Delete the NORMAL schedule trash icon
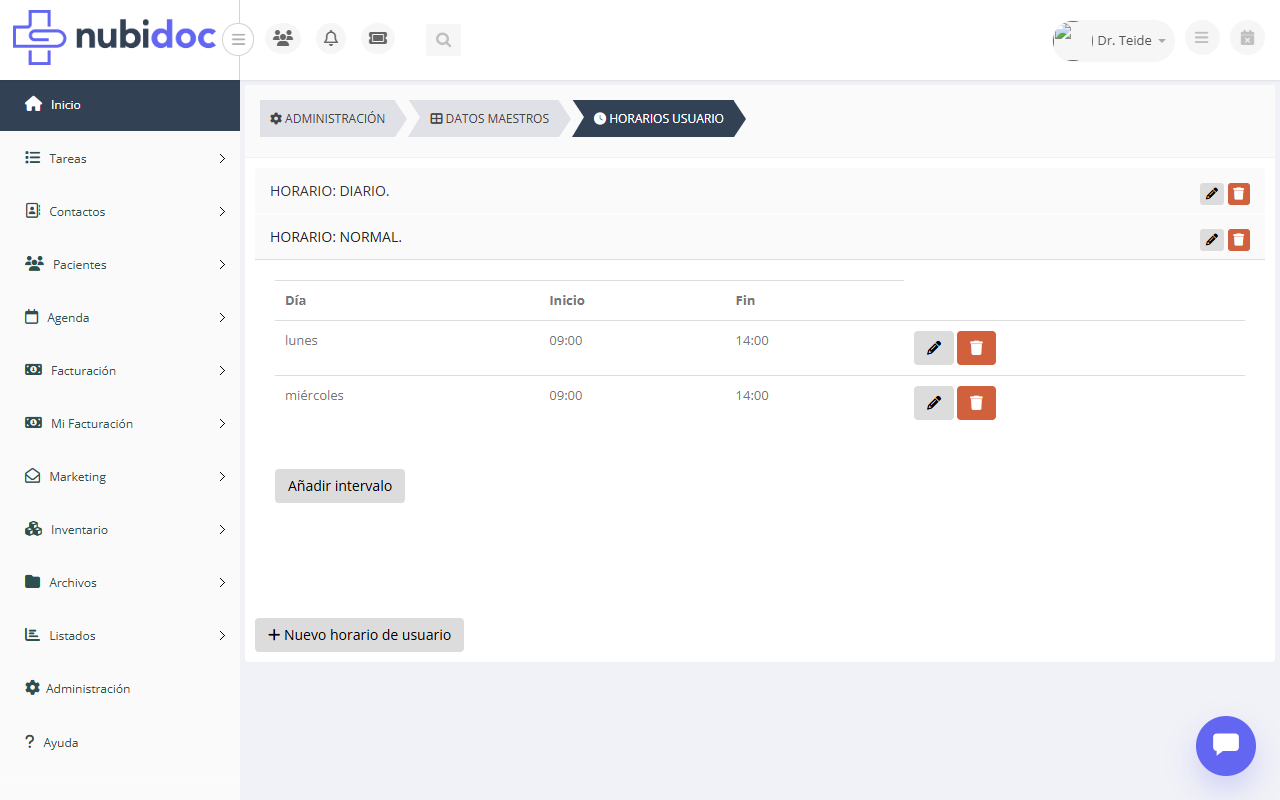Viewport: 1280px width, 800px height. pos(1239,240)
